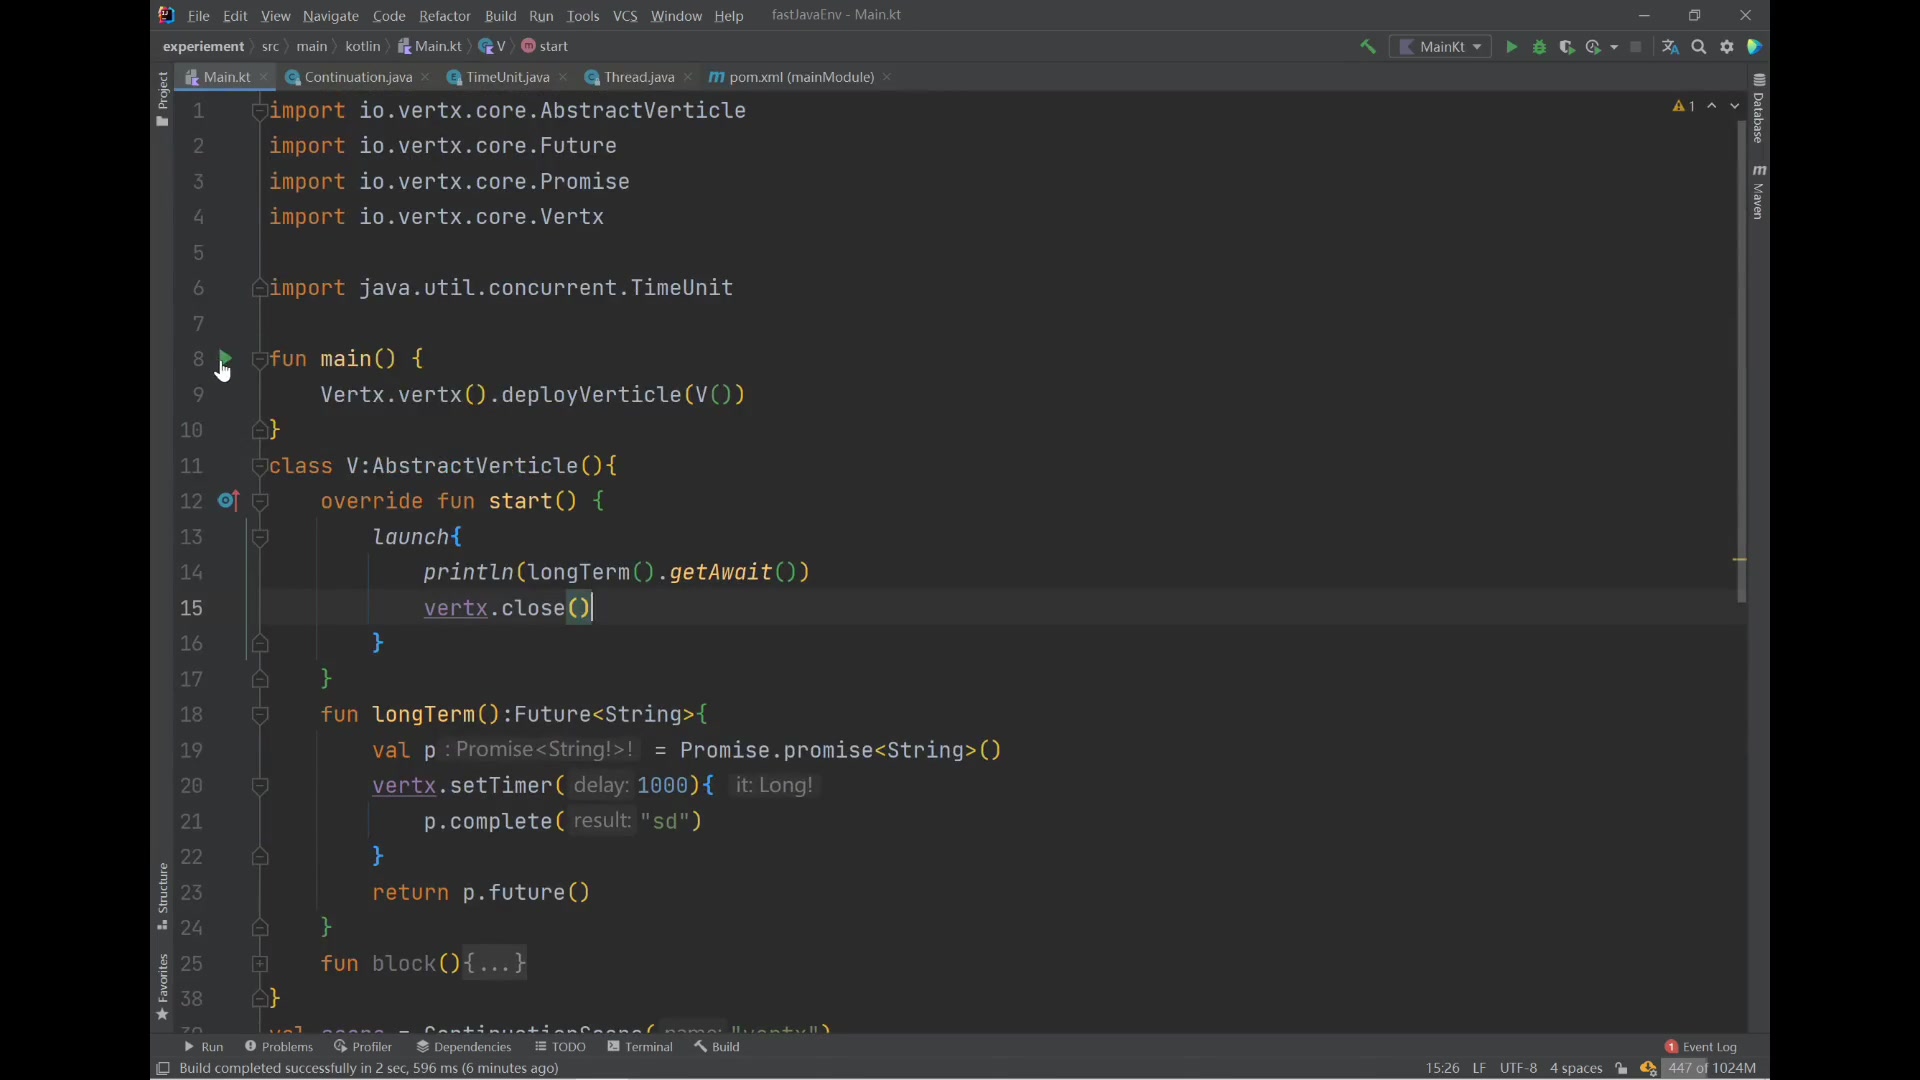Open the Terminal tool window
Viewport: 1920px width, 1080px height.
point(640,1047)
